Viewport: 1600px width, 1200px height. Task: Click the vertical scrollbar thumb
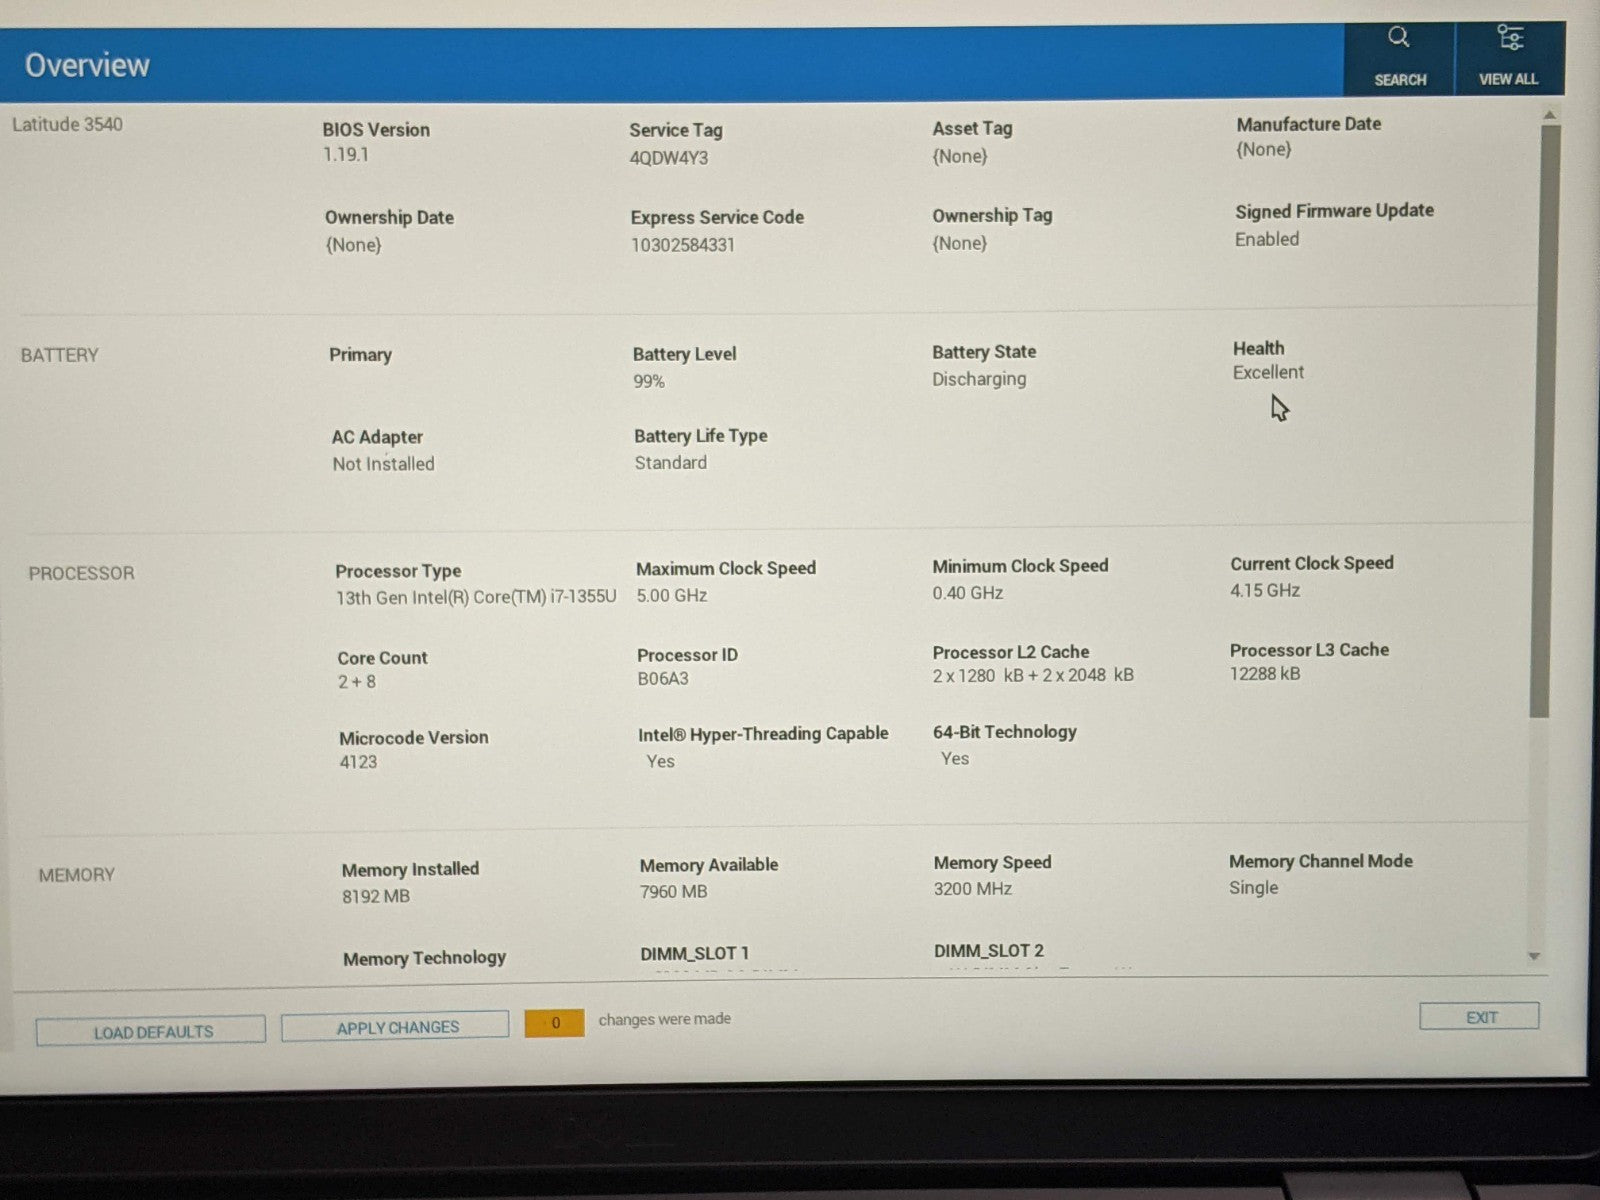[1543, 420]
